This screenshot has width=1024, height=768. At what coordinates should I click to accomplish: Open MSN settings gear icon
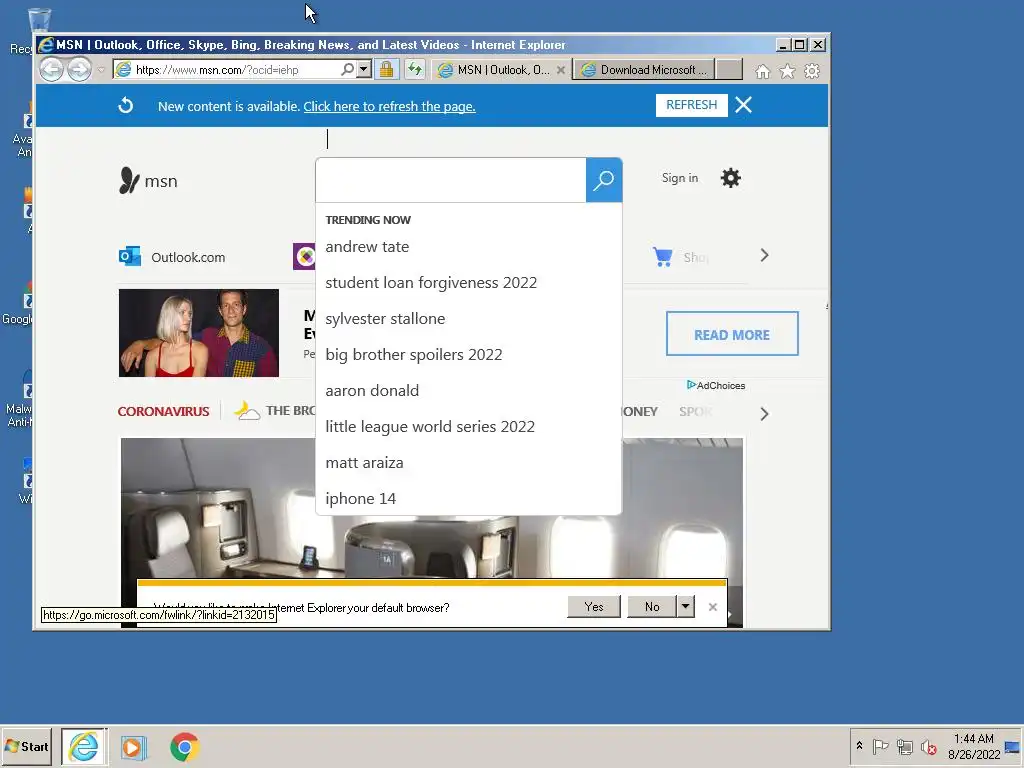(730, 178)
